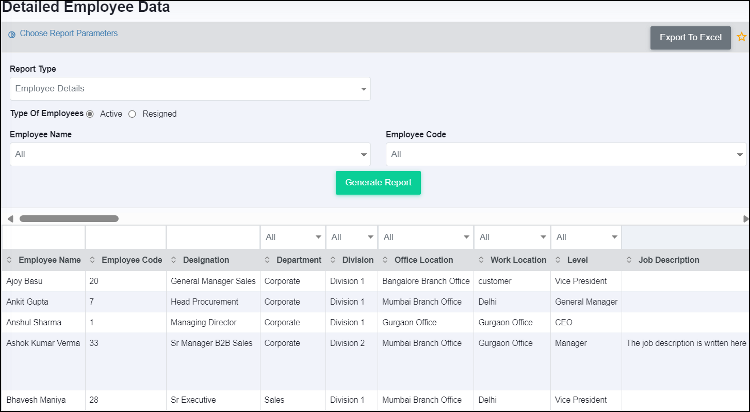Open the Level filter dropdown
This screenshot has width=750, height=412.
click(x=586, y=237)
